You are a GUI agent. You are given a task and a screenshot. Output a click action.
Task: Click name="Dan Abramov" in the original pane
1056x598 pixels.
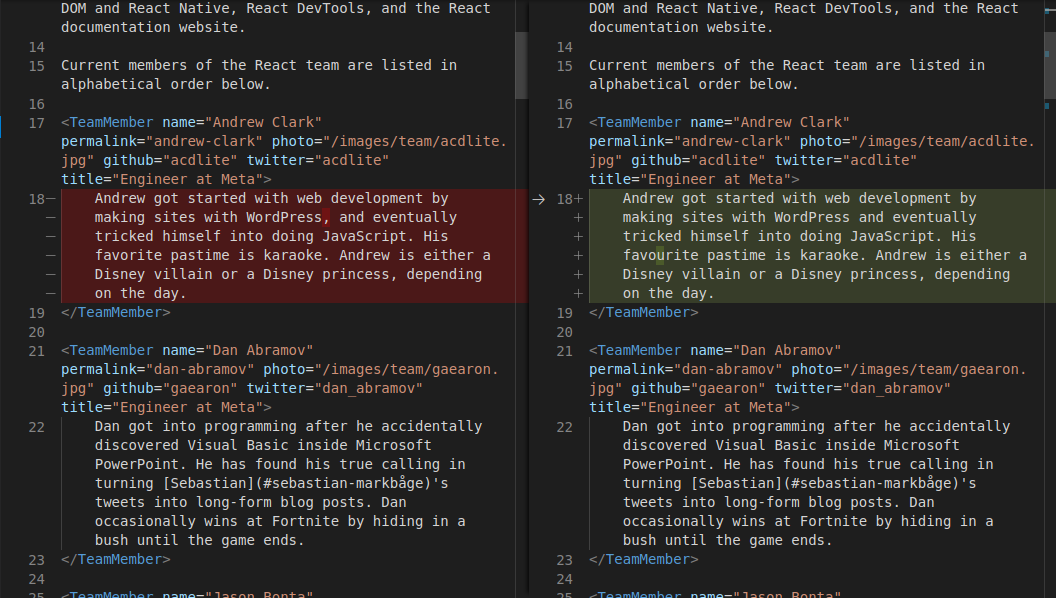pyautogui.click(x=238, y=350)
